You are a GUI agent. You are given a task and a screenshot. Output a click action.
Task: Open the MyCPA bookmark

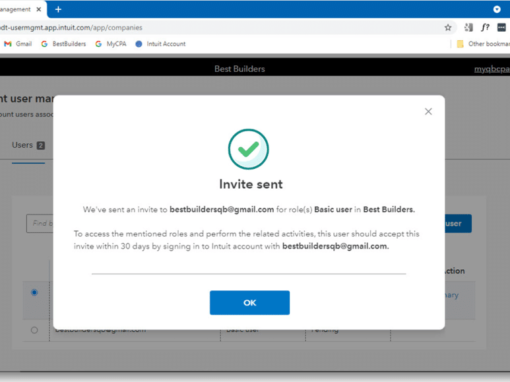111,44
